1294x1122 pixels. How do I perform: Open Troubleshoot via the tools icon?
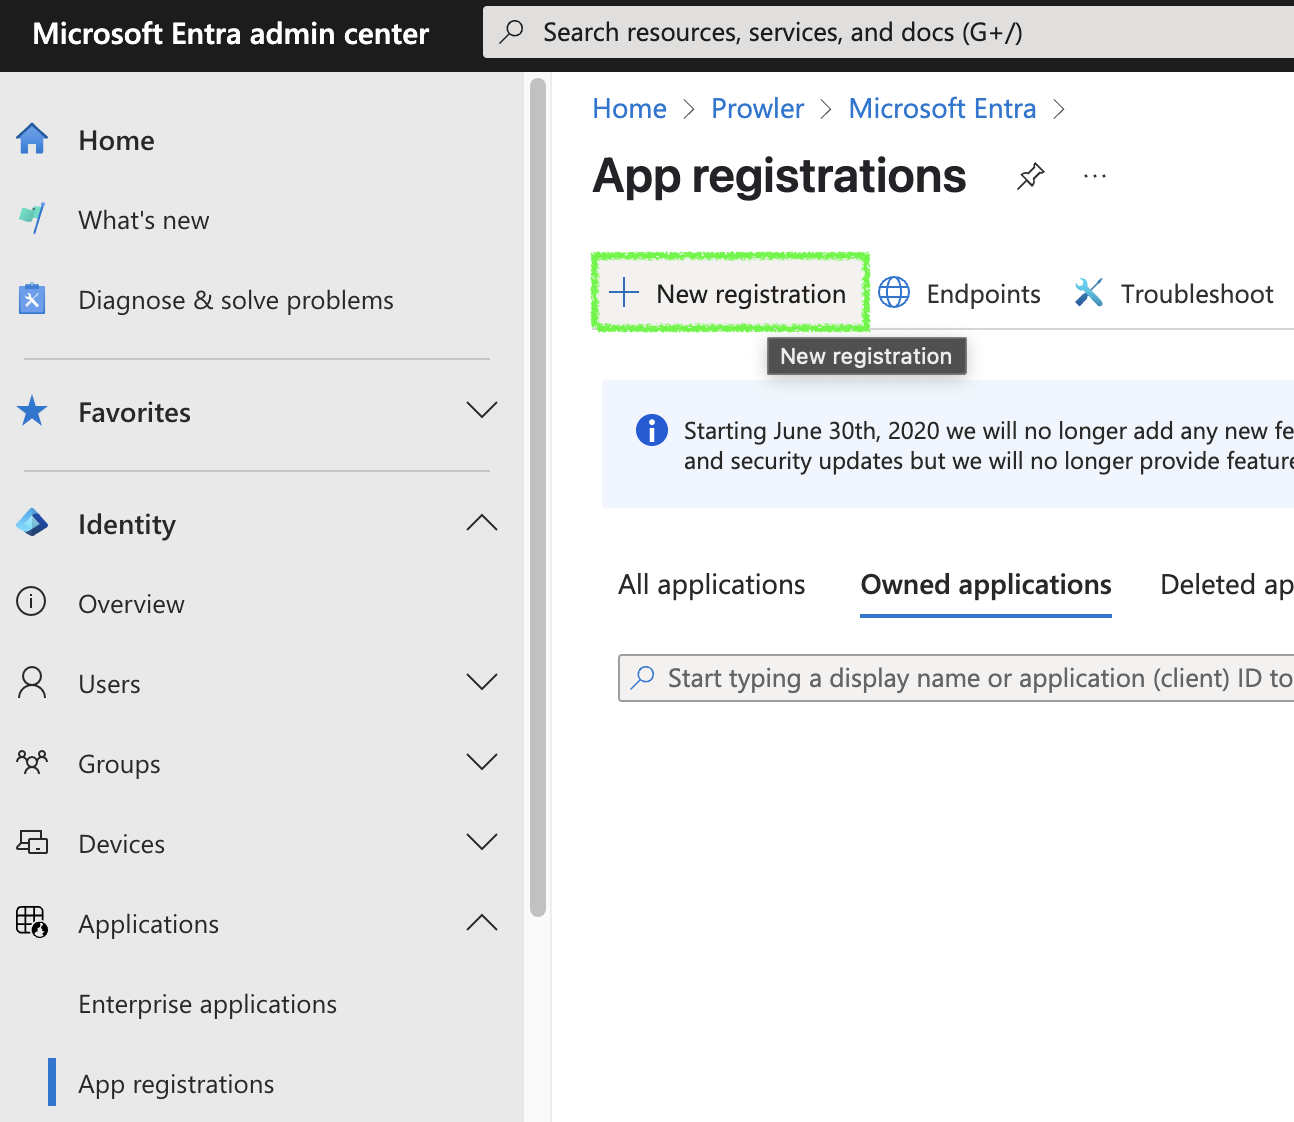tap(1089, 292)
